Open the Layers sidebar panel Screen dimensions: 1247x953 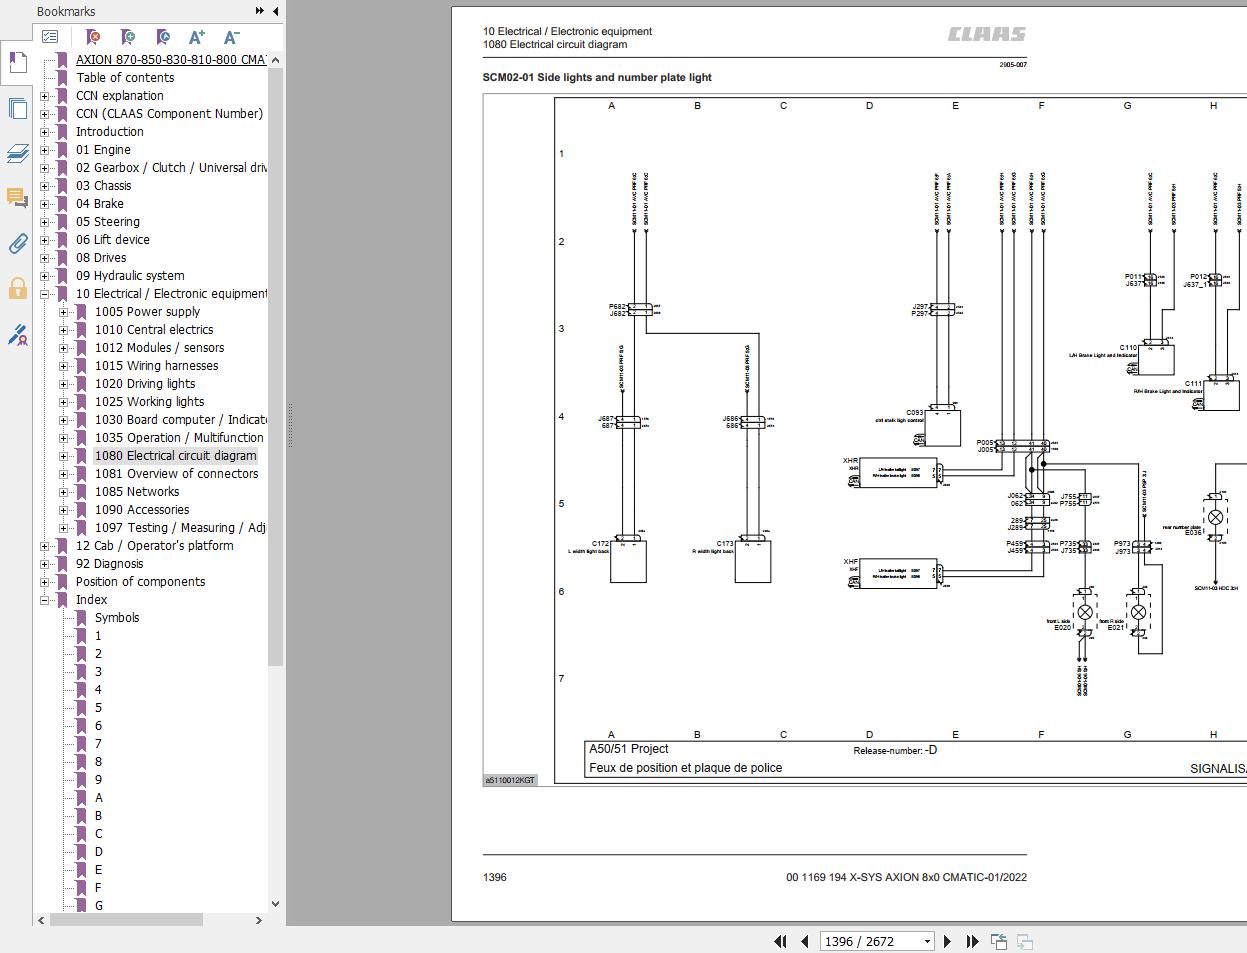coord(17,153)
